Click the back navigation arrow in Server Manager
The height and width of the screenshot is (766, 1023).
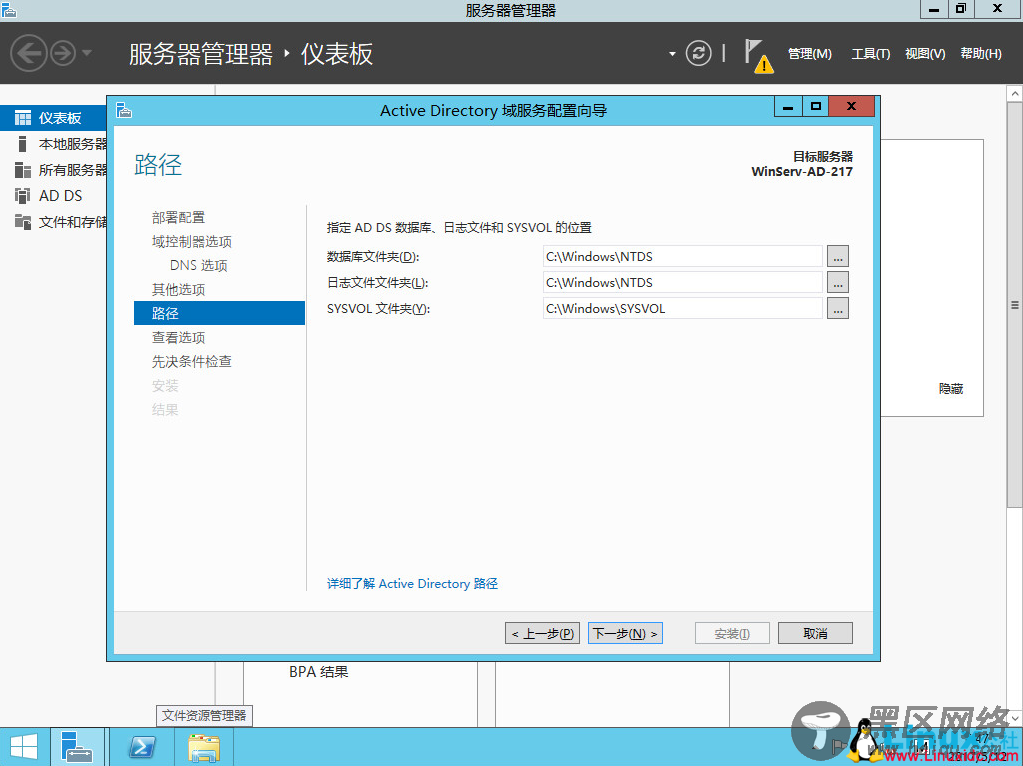tap(28, 53)
